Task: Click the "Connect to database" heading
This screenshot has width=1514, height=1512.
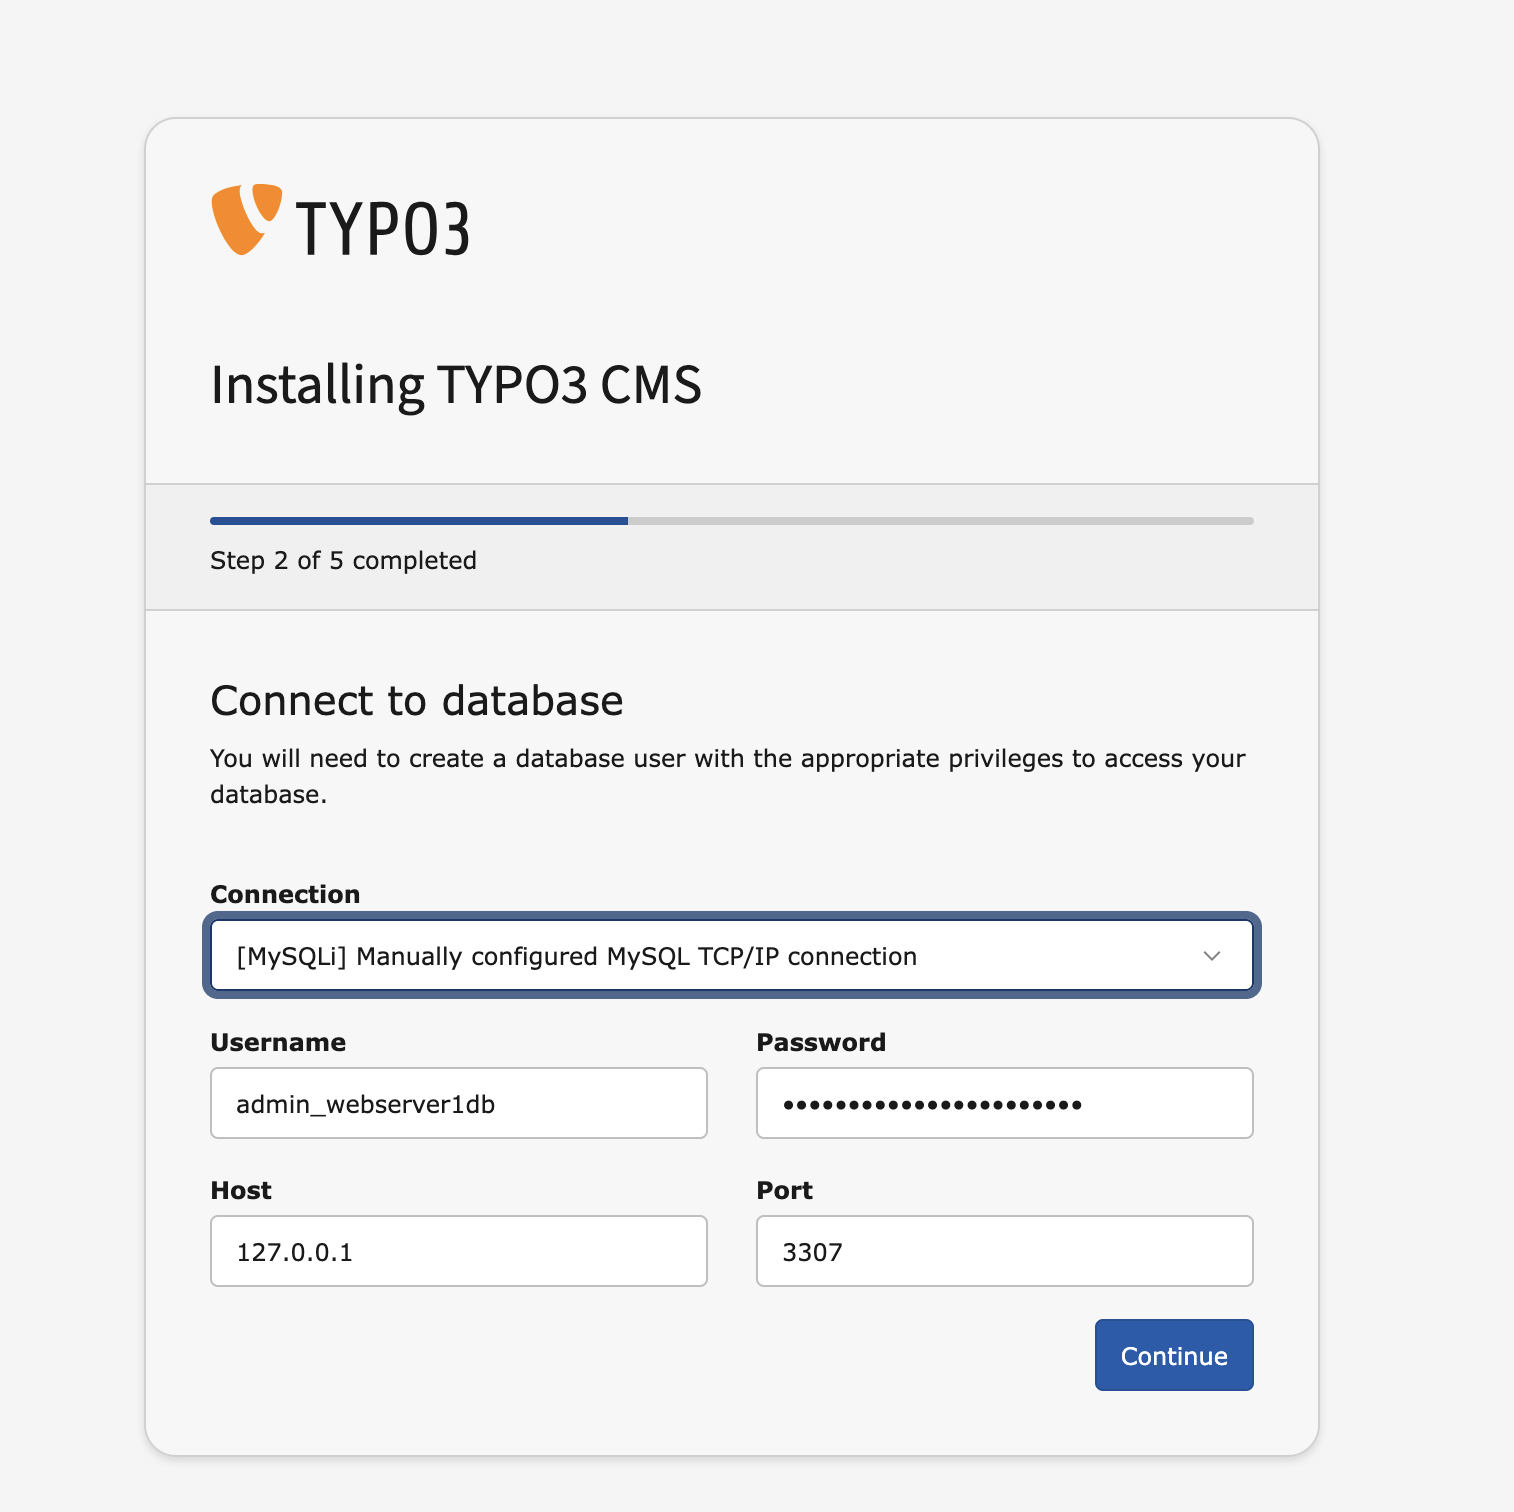Action: click(416, 701)
